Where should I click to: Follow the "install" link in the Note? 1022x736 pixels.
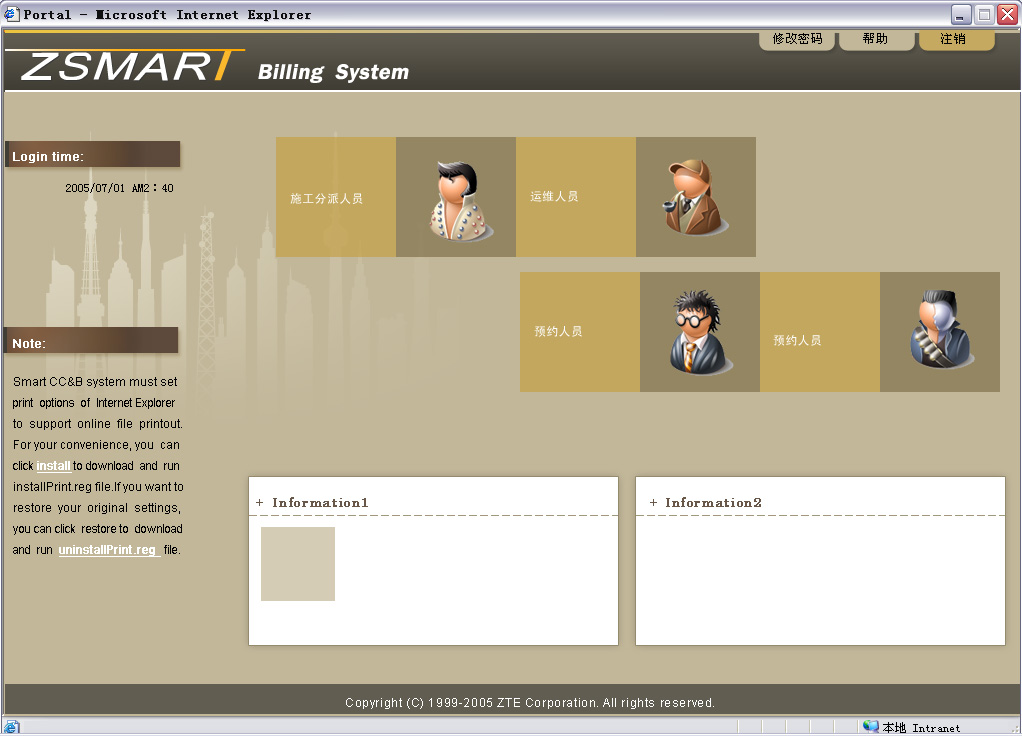pyautogui.click(x=54, y=466)
